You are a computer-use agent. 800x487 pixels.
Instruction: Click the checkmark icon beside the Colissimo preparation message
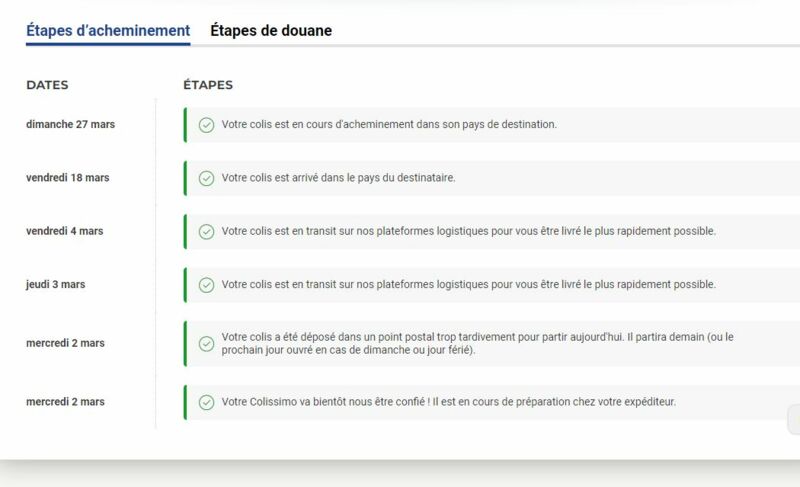(x=206, y=402)
